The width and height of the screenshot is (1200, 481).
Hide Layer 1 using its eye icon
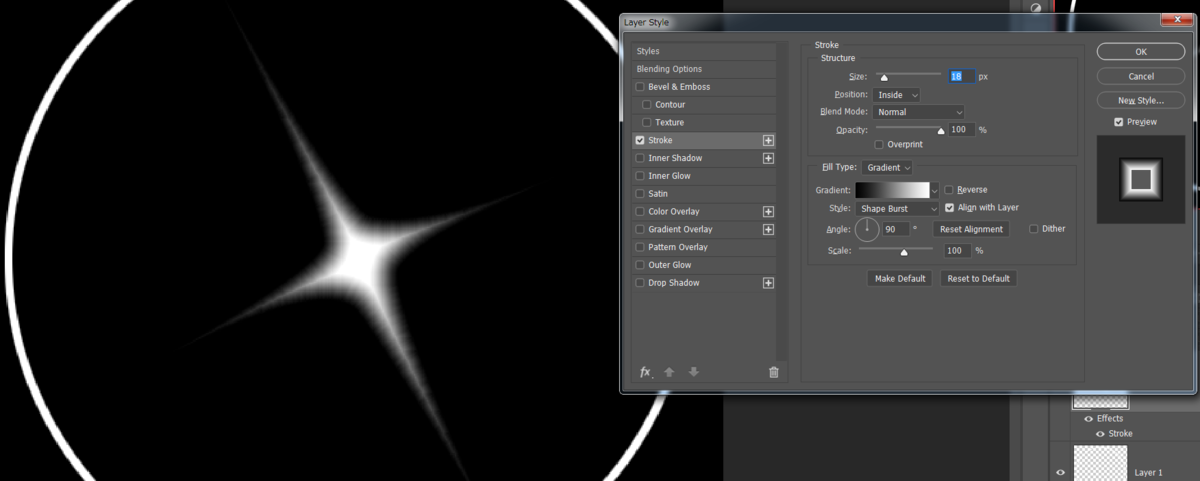1062,472
